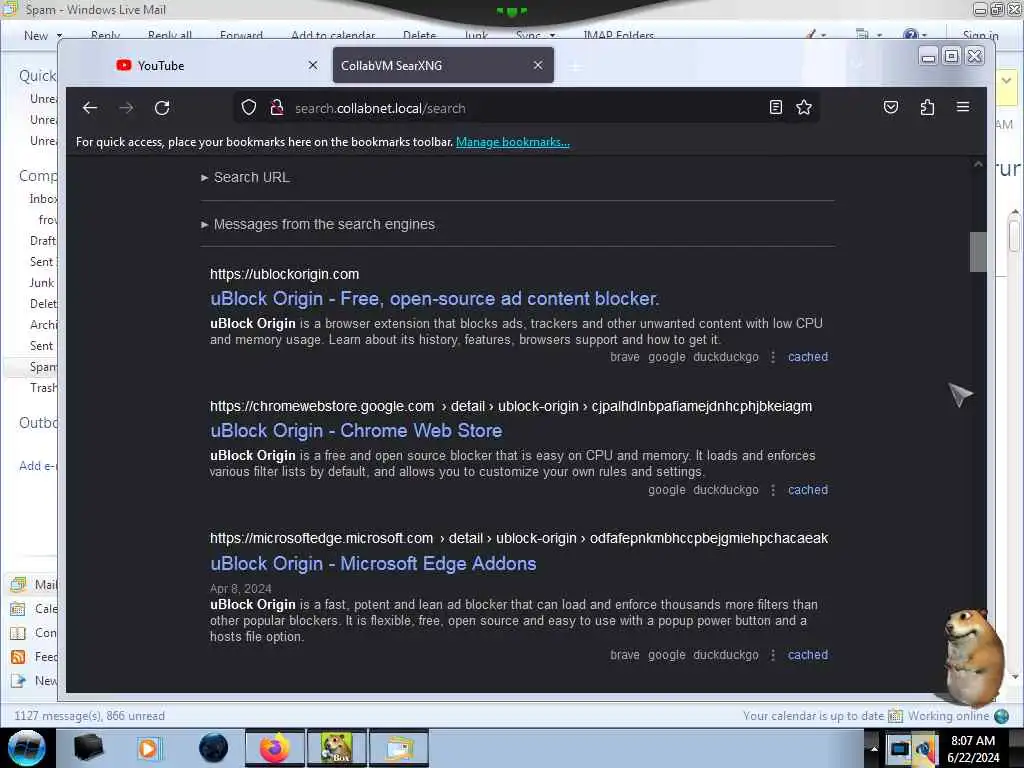Select Drafts folder in Windows Live Mail
The image size is (1024, 768).
(42, 240)
